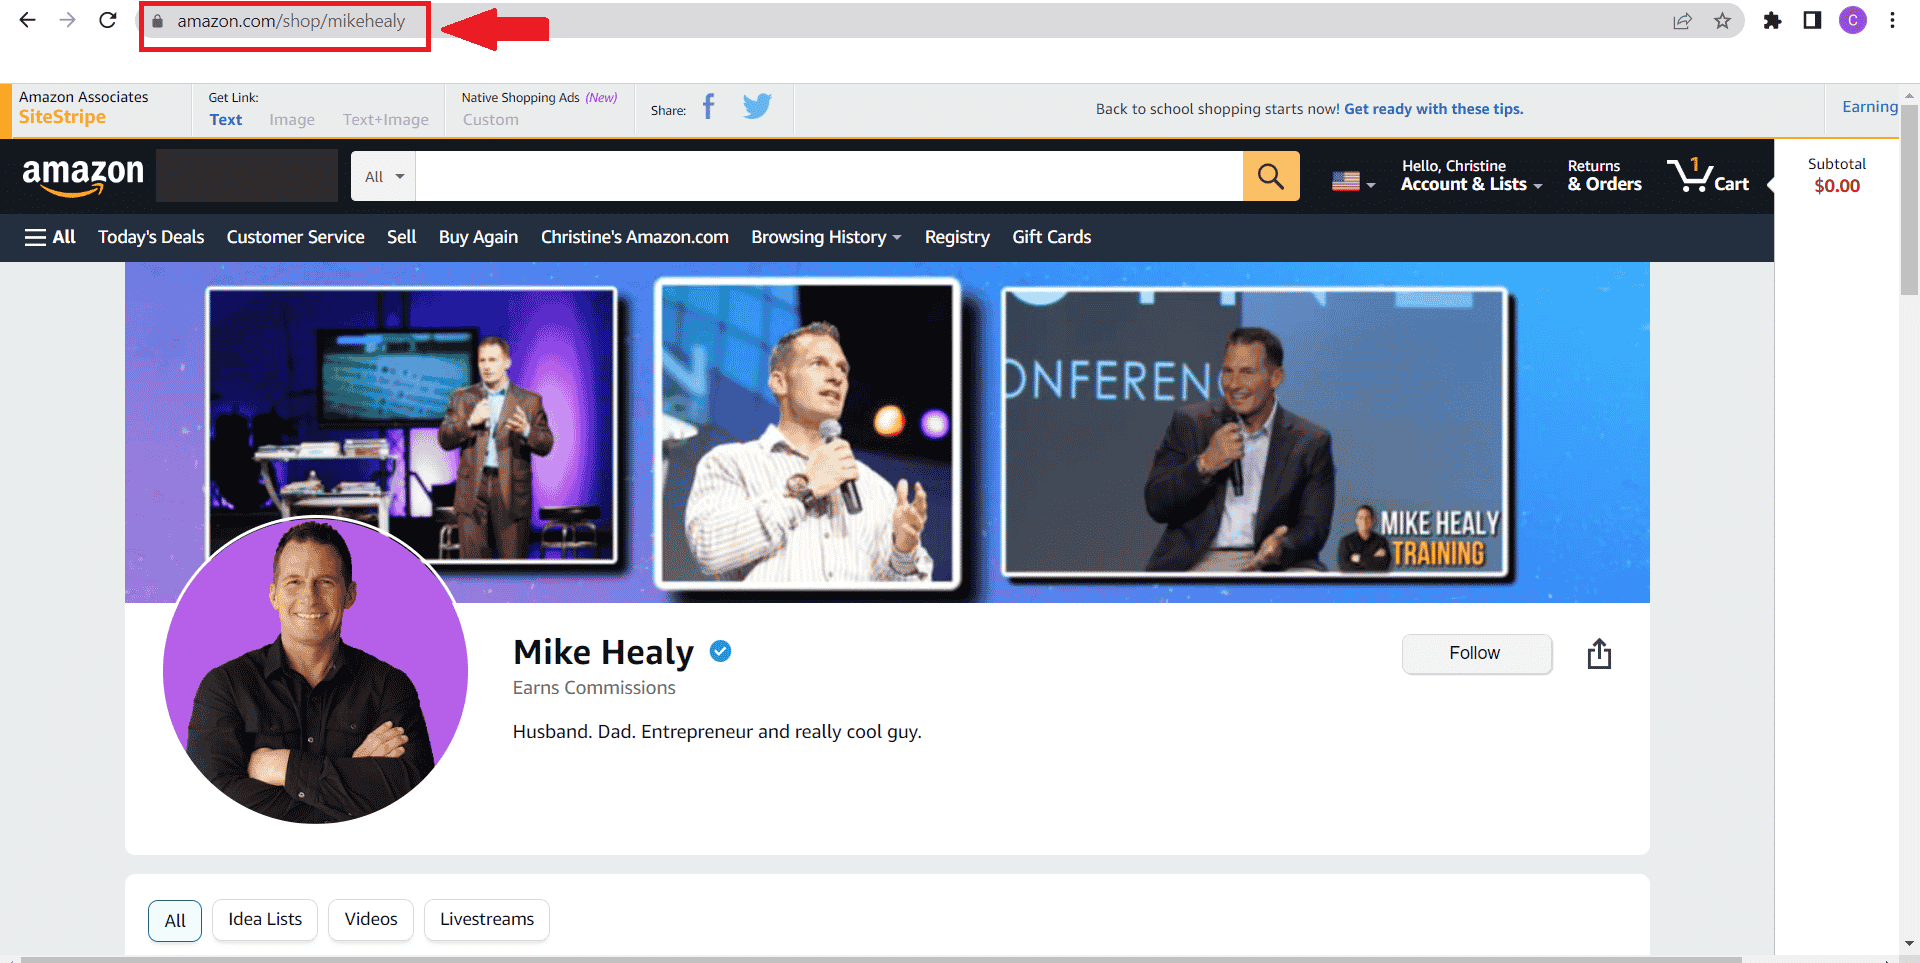Expand the Browsing History dropdown

[x=826, y=237]
